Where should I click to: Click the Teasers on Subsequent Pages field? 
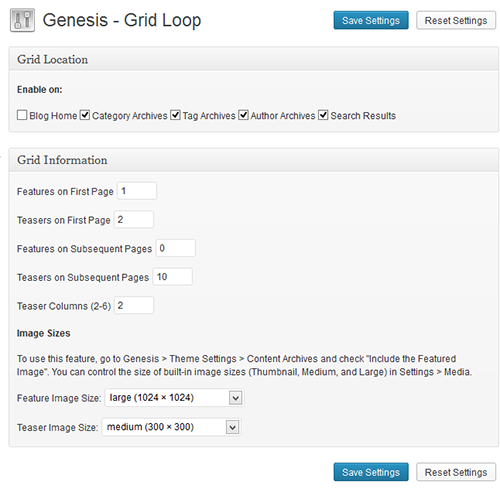173,277
